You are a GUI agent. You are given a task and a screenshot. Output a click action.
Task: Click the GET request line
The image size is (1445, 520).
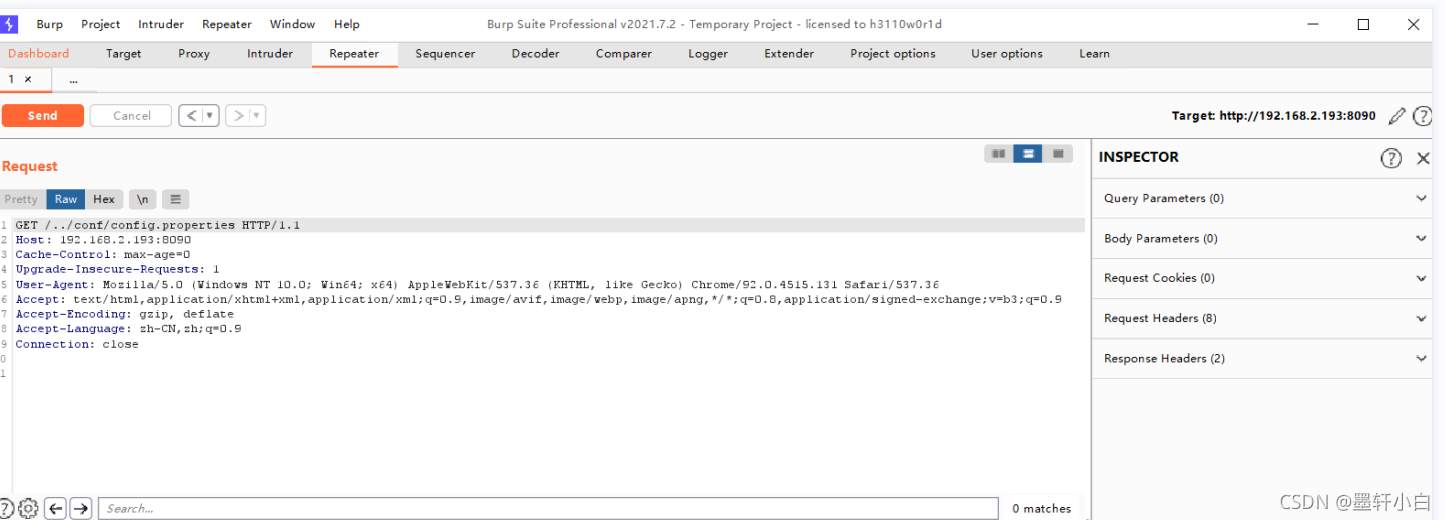point(549,225)
